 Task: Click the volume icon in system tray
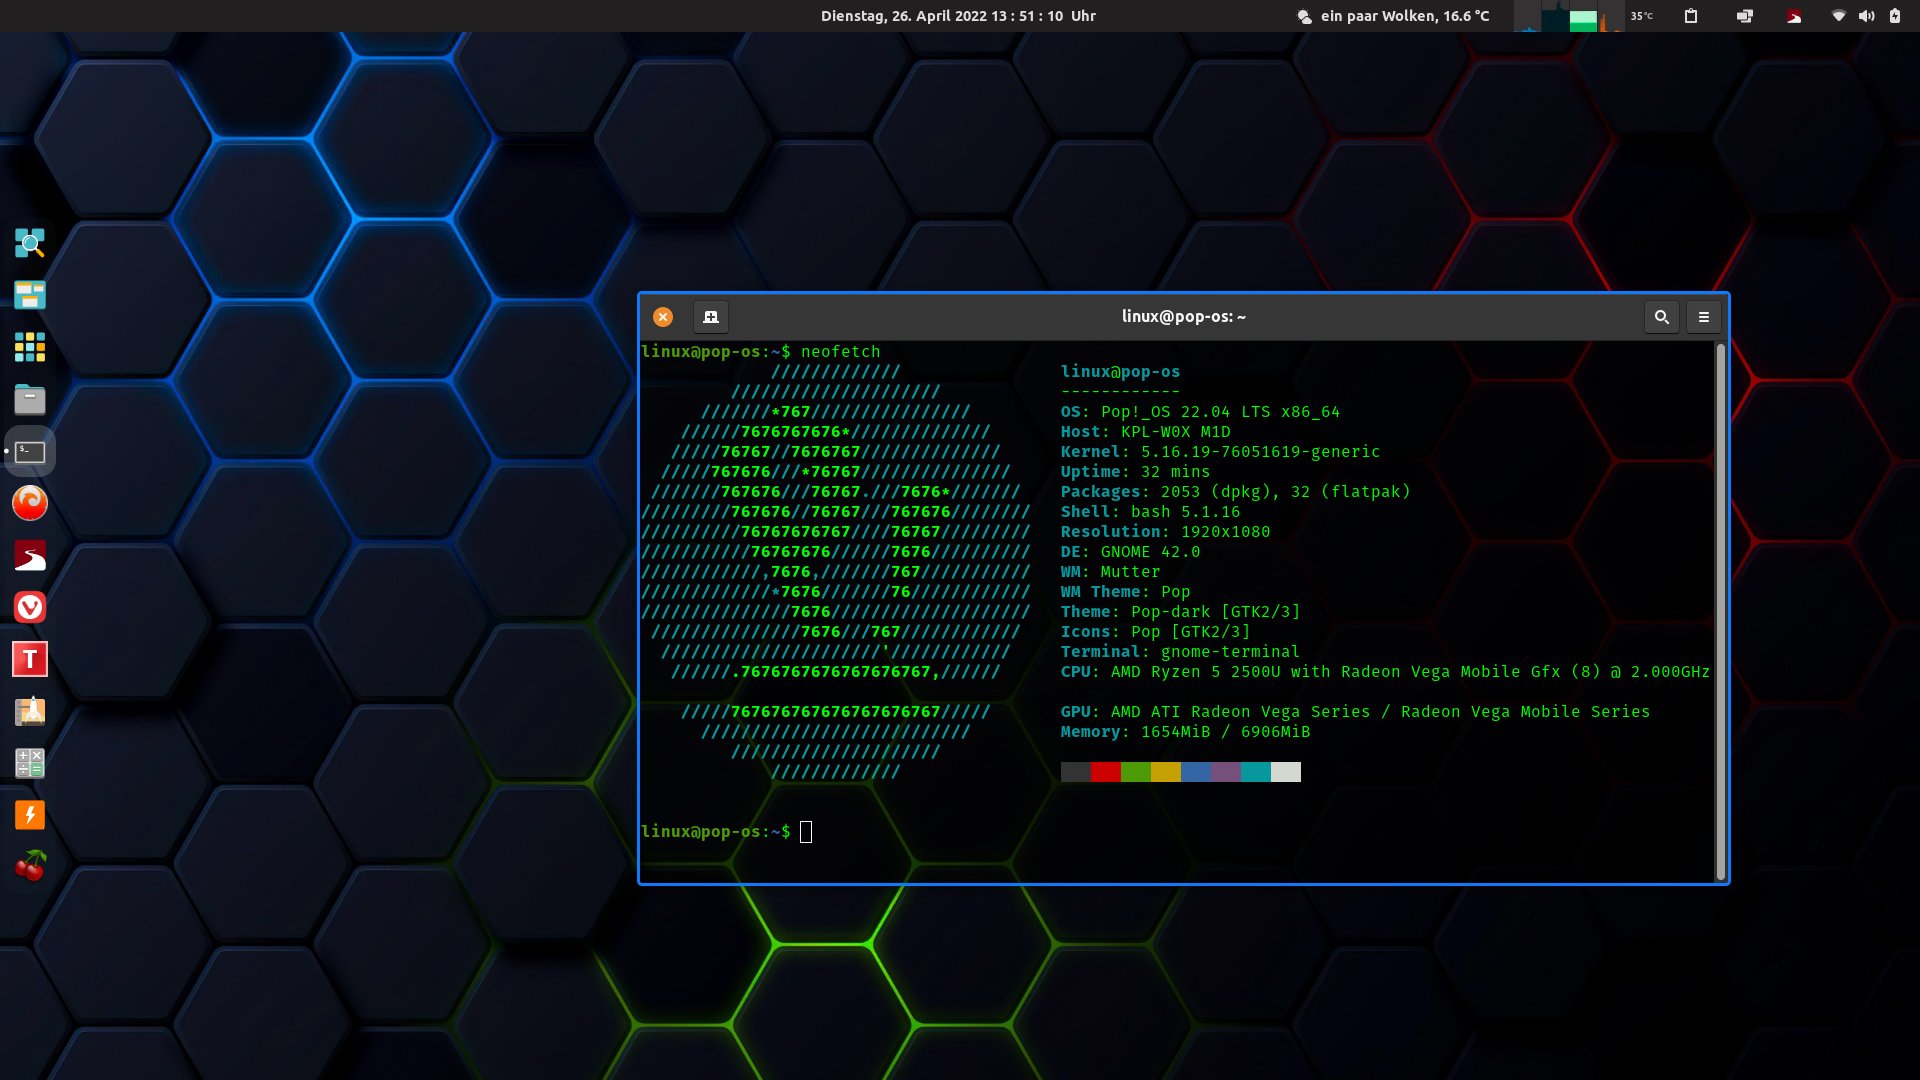[x=1866, y=16]
